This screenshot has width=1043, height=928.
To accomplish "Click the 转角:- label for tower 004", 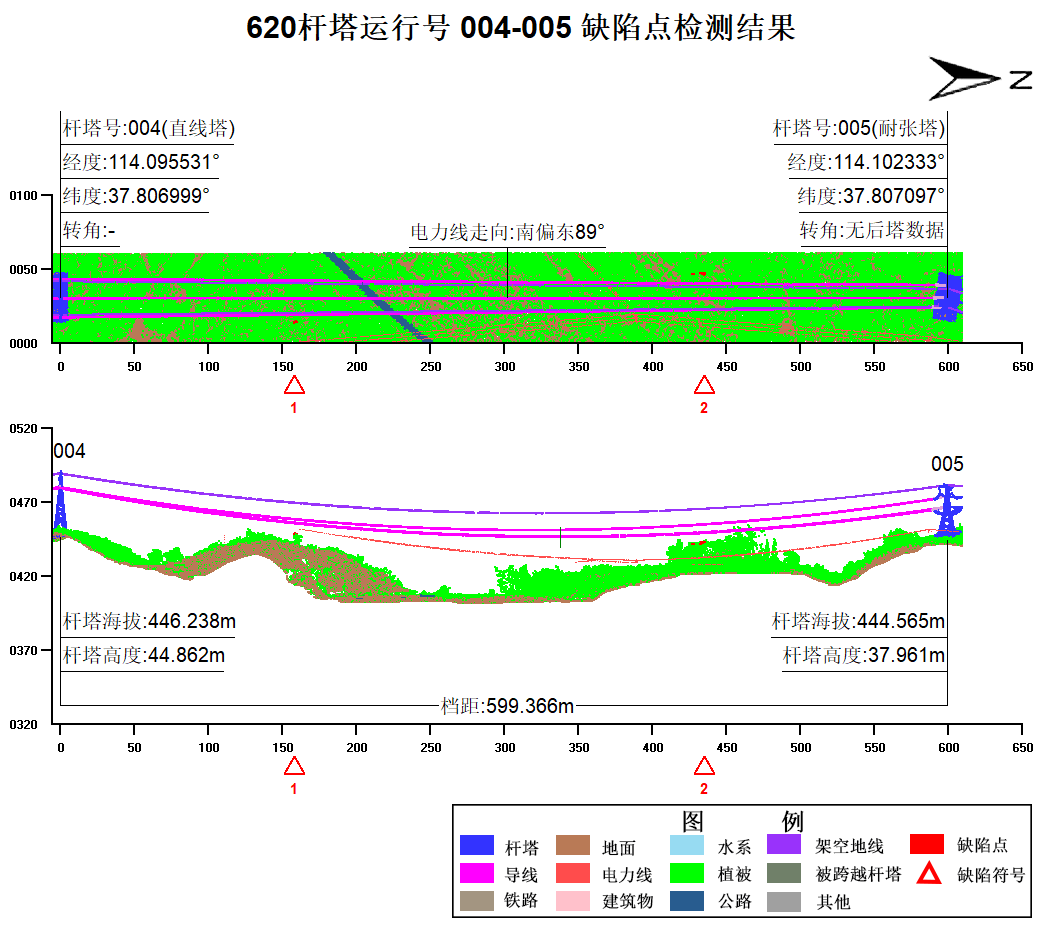I will pyautogui.click(x=89, y=230).
